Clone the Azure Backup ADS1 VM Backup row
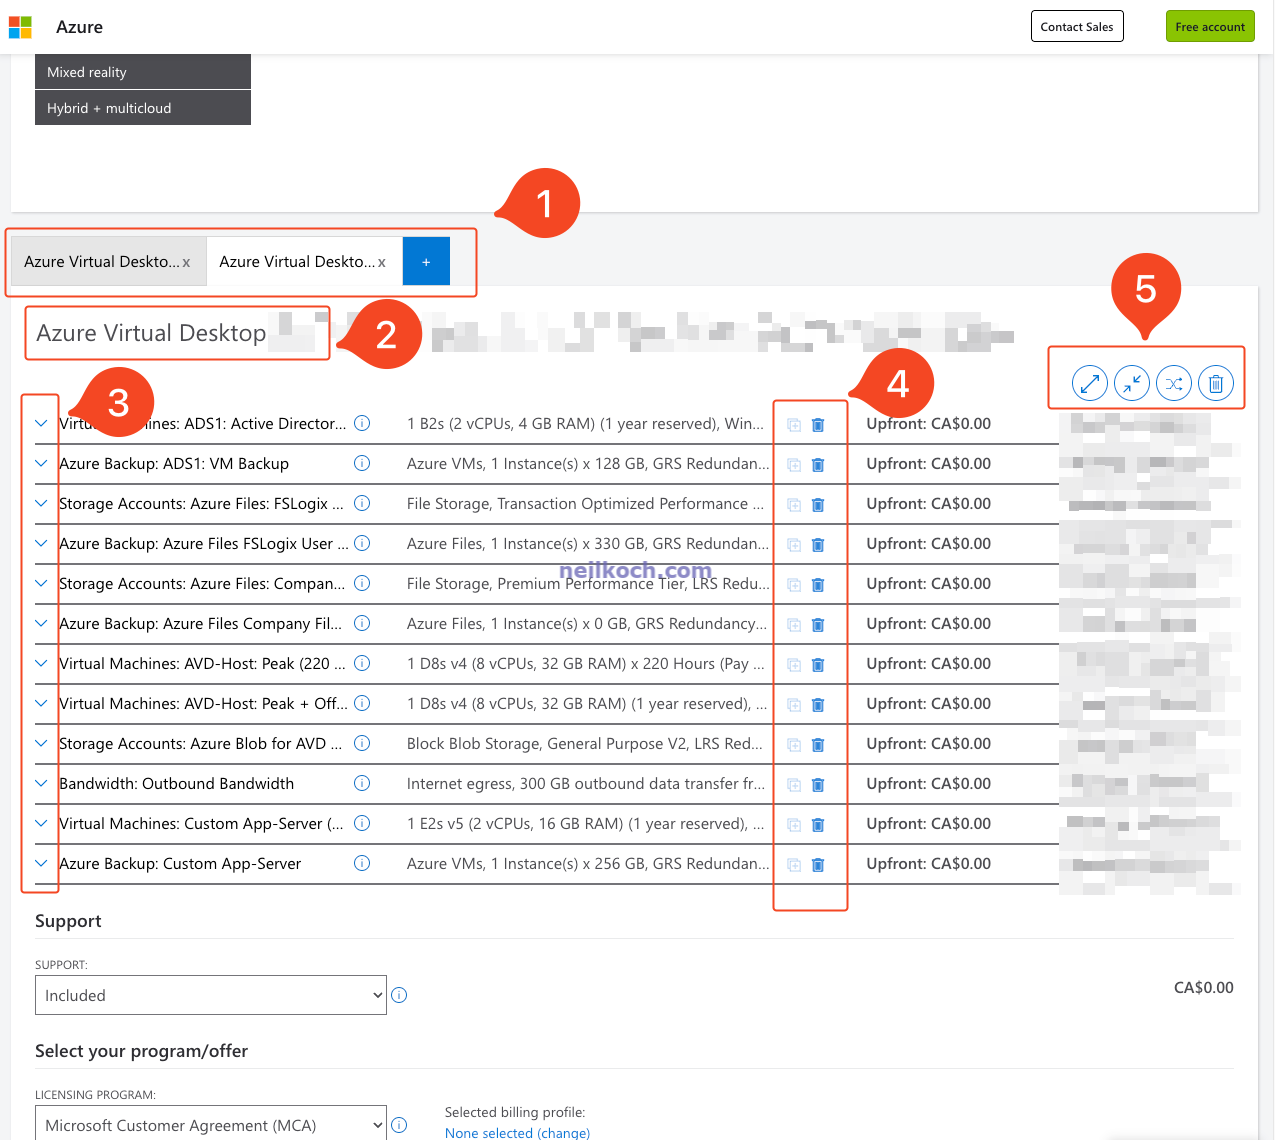Viewport: 1275px width, 1140px height. click(794, 465)
